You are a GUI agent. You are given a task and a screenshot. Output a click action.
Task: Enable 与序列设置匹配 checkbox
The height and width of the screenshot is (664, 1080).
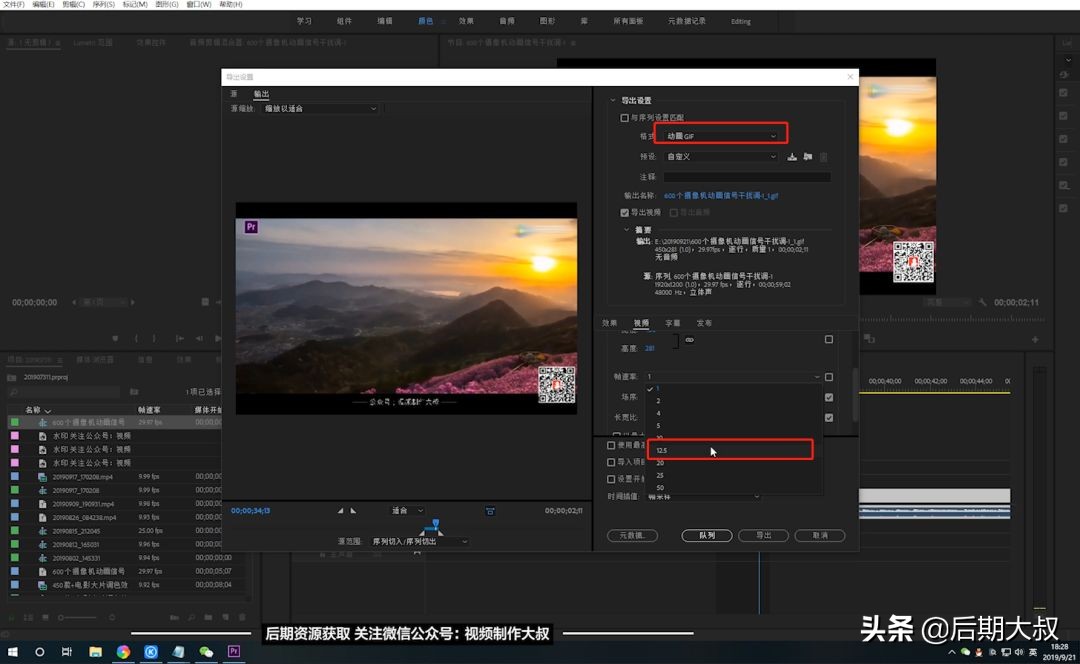[625, 118]
